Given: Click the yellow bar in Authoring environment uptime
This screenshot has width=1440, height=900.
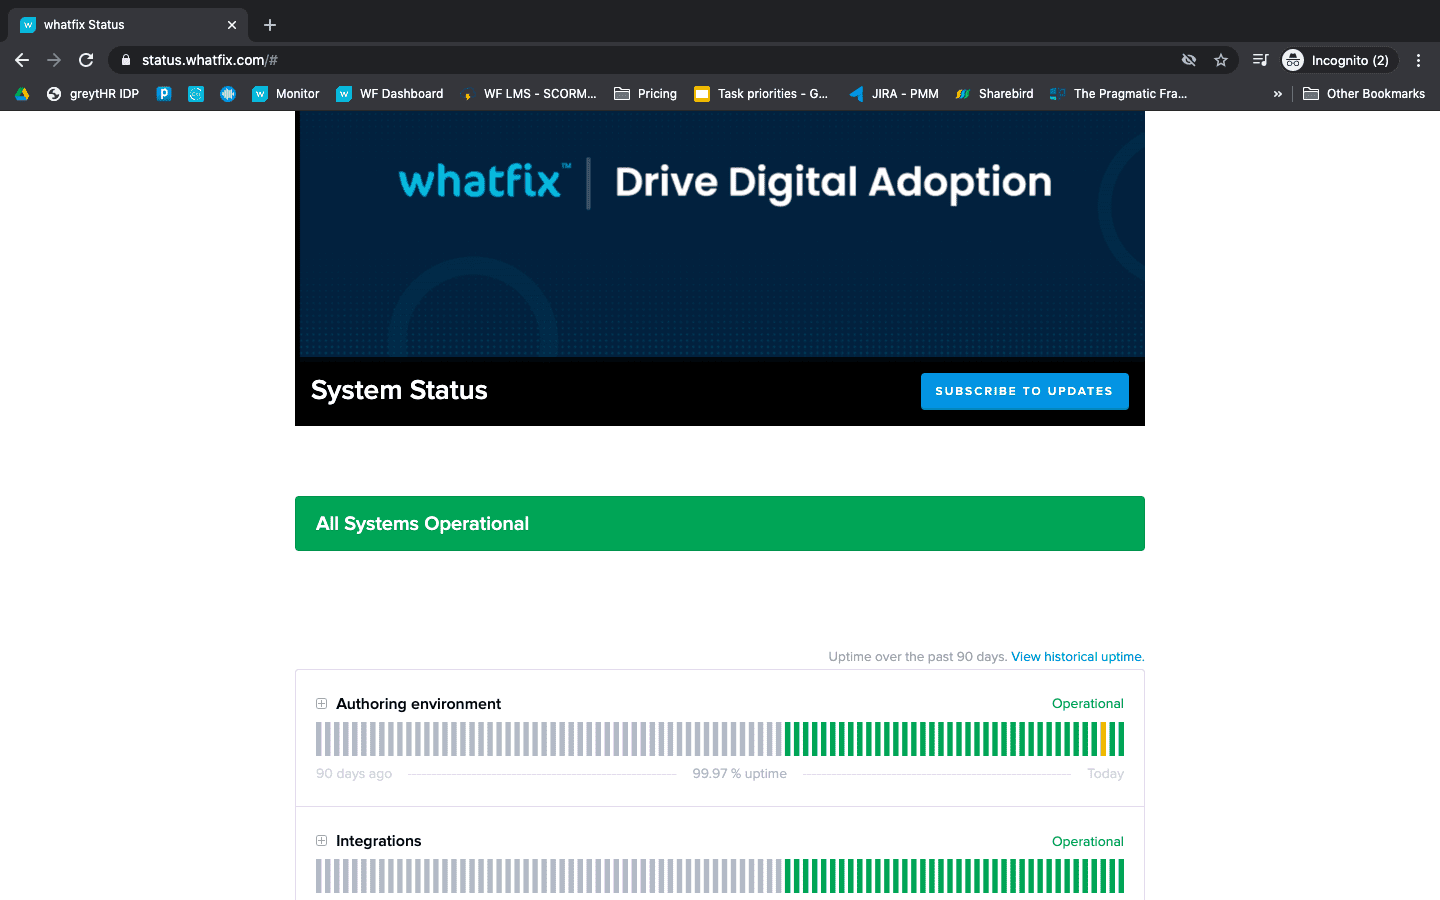Looking at the screenshot, I should [1103, 739].
